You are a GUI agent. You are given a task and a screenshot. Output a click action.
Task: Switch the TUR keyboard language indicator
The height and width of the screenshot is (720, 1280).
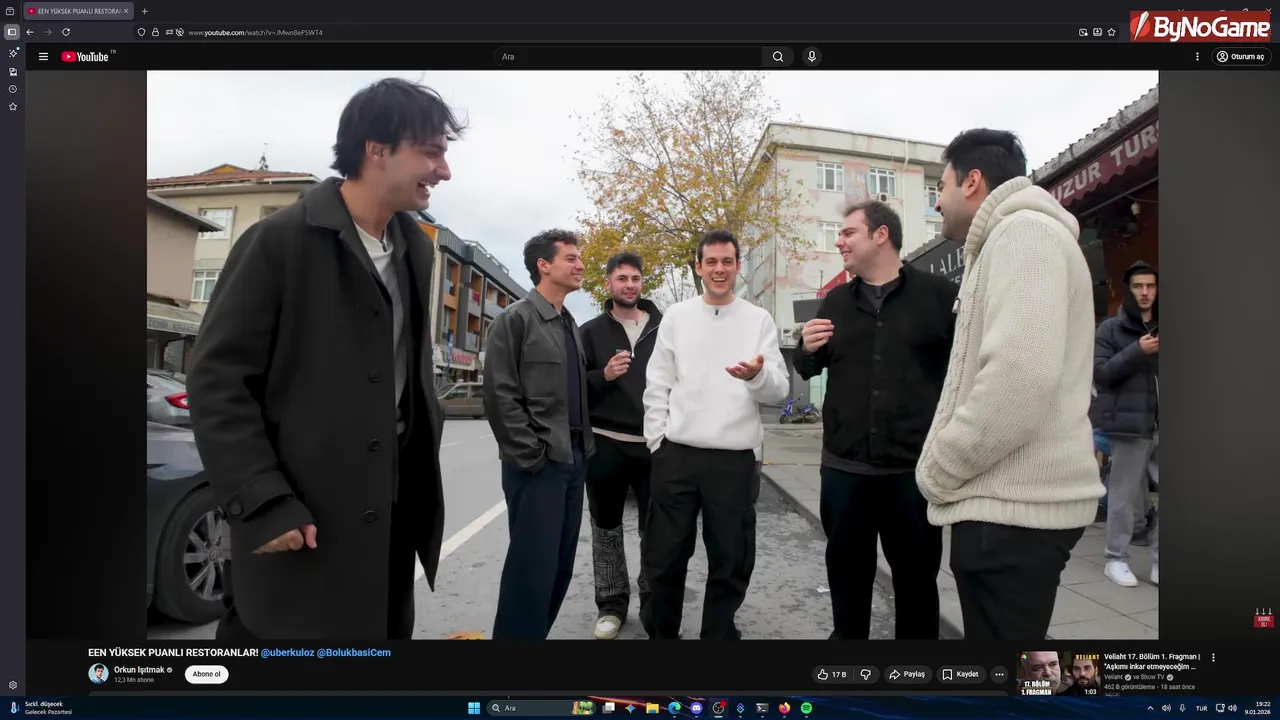point(1201,708)
